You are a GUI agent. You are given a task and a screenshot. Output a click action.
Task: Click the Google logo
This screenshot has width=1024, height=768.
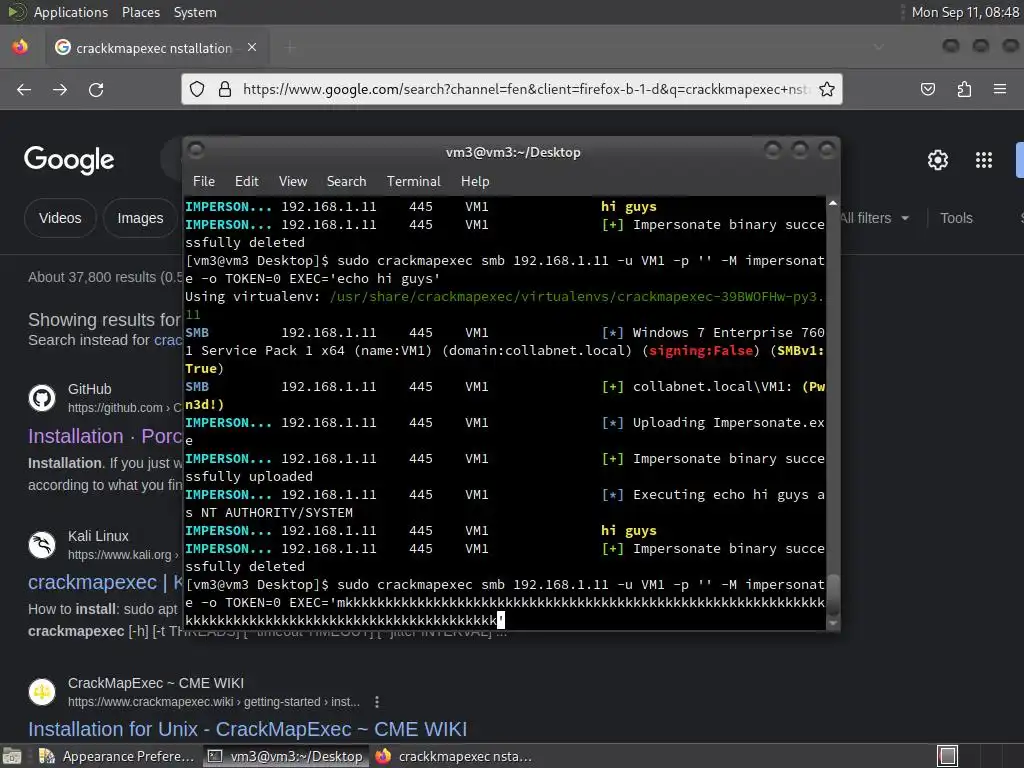coord(69,160)
